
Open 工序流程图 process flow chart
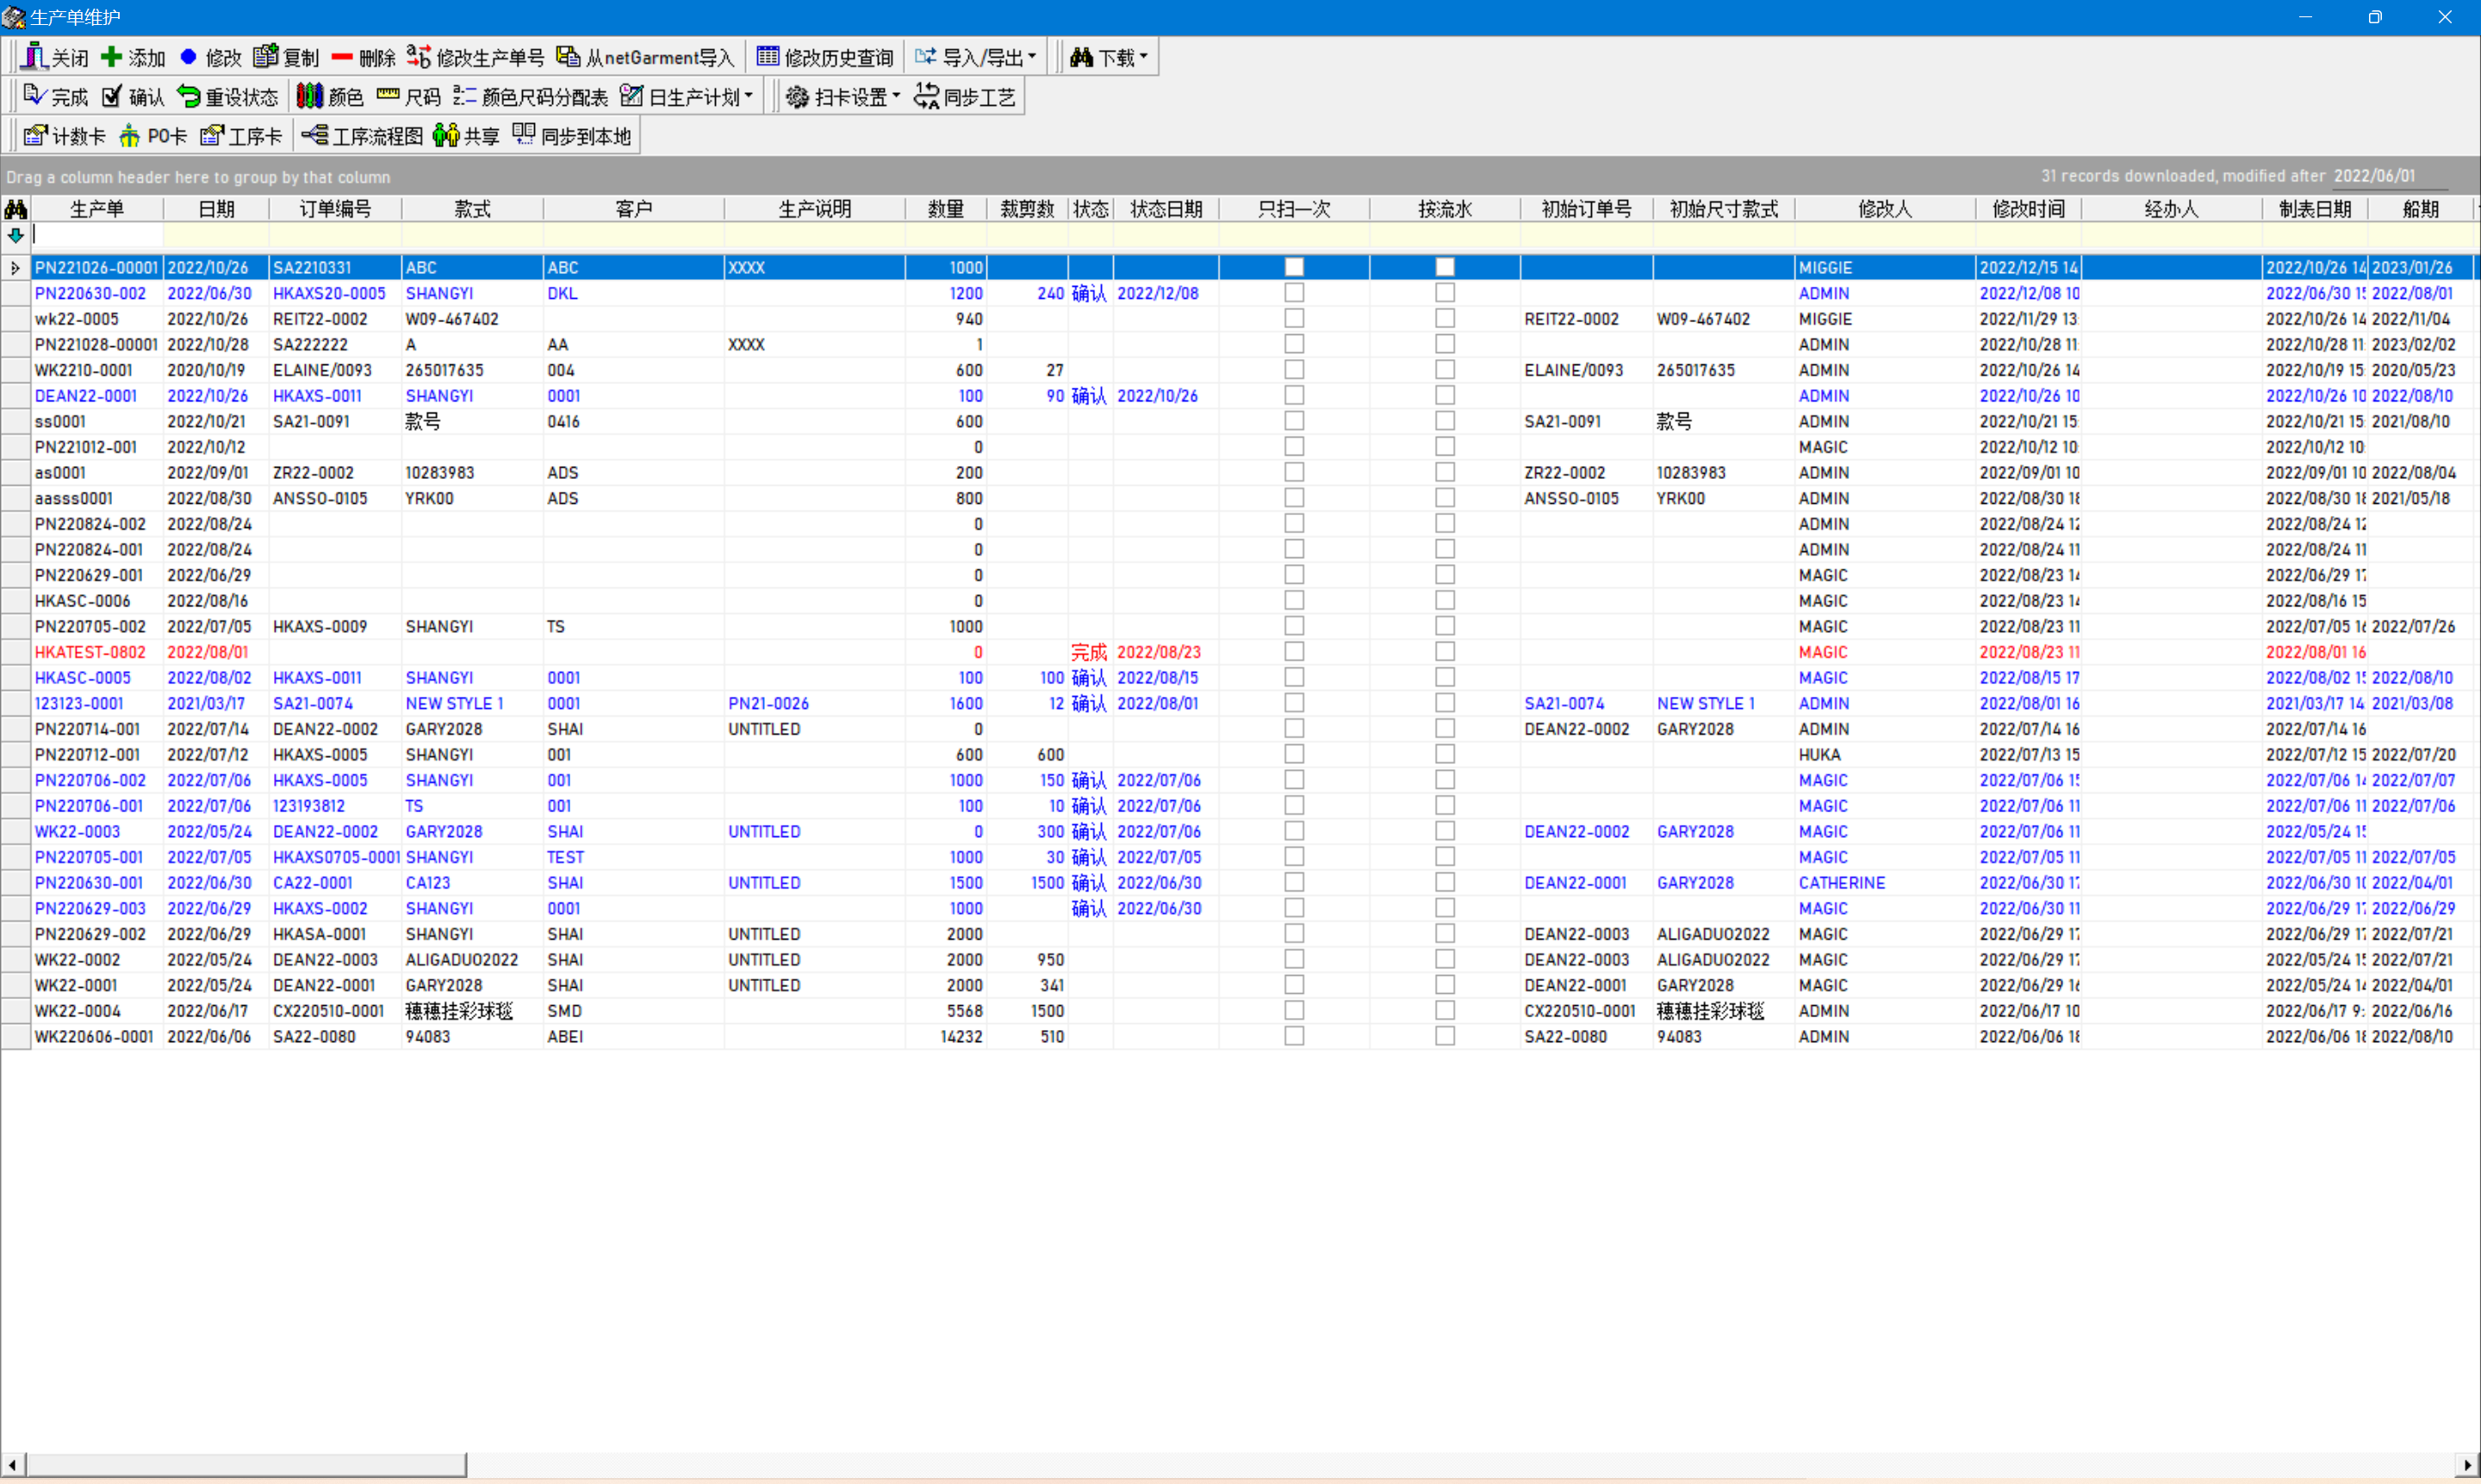[362, 135]
